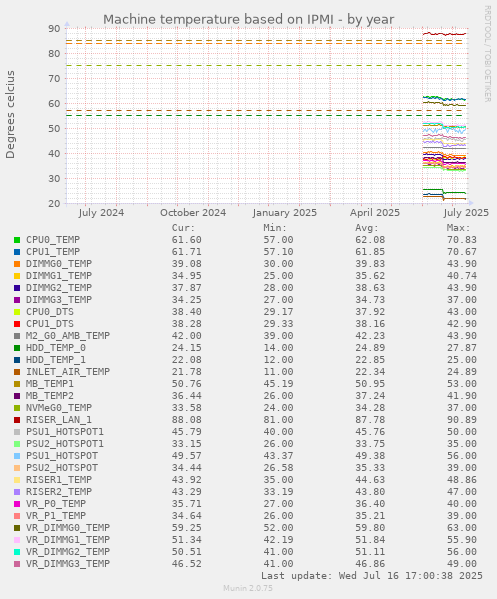Select the CPU1_DTS legend label
This screenshot has height=599, width=497.
coord(50,324)
